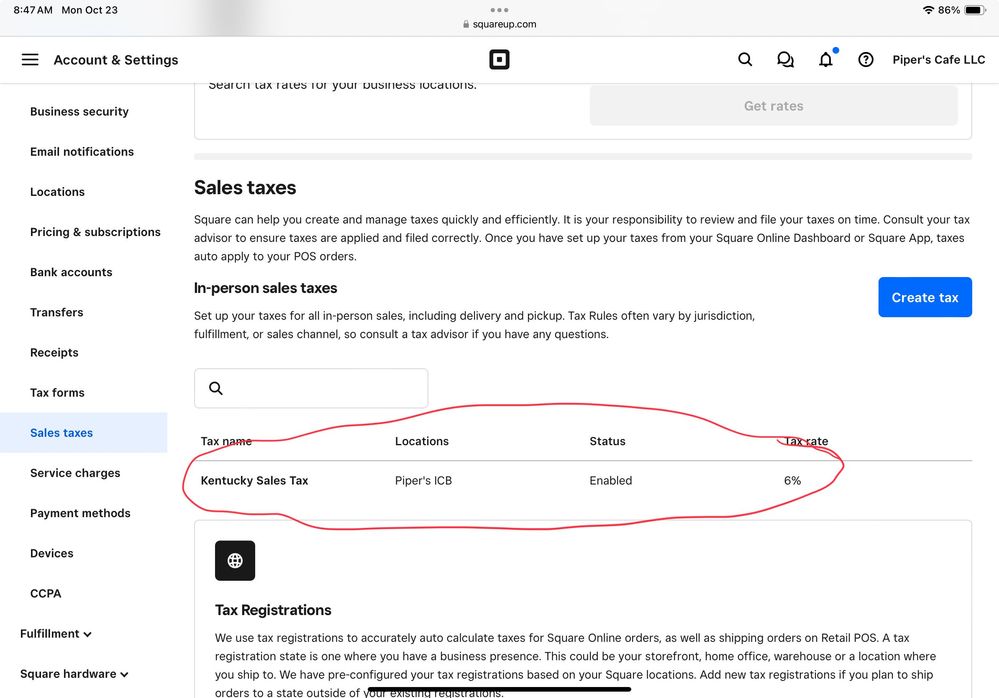This screenshot has width=999, height=698.
Task: Click the Create tax button
Action: [x=924, y=297]
